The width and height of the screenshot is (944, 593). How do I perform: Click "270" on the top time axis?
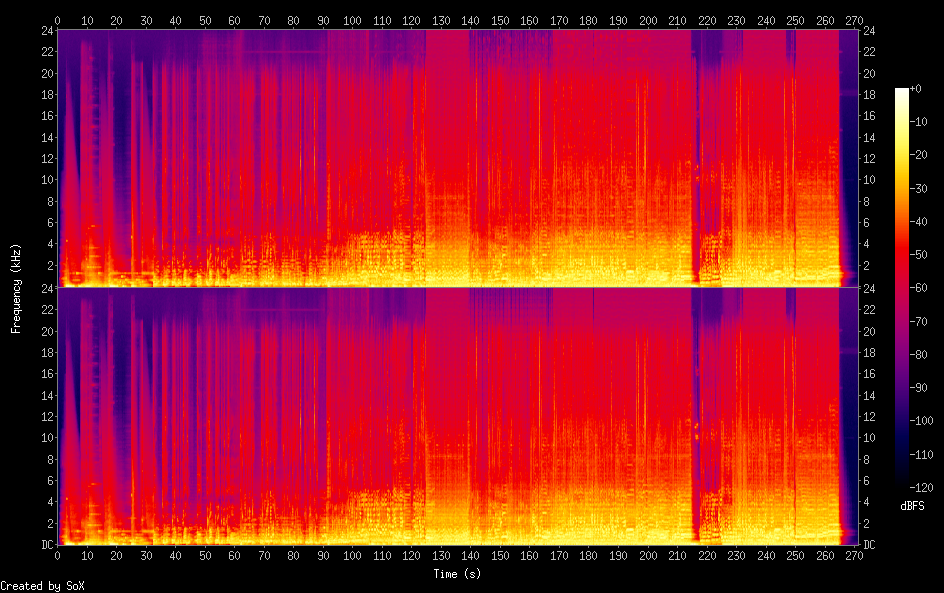854,20
